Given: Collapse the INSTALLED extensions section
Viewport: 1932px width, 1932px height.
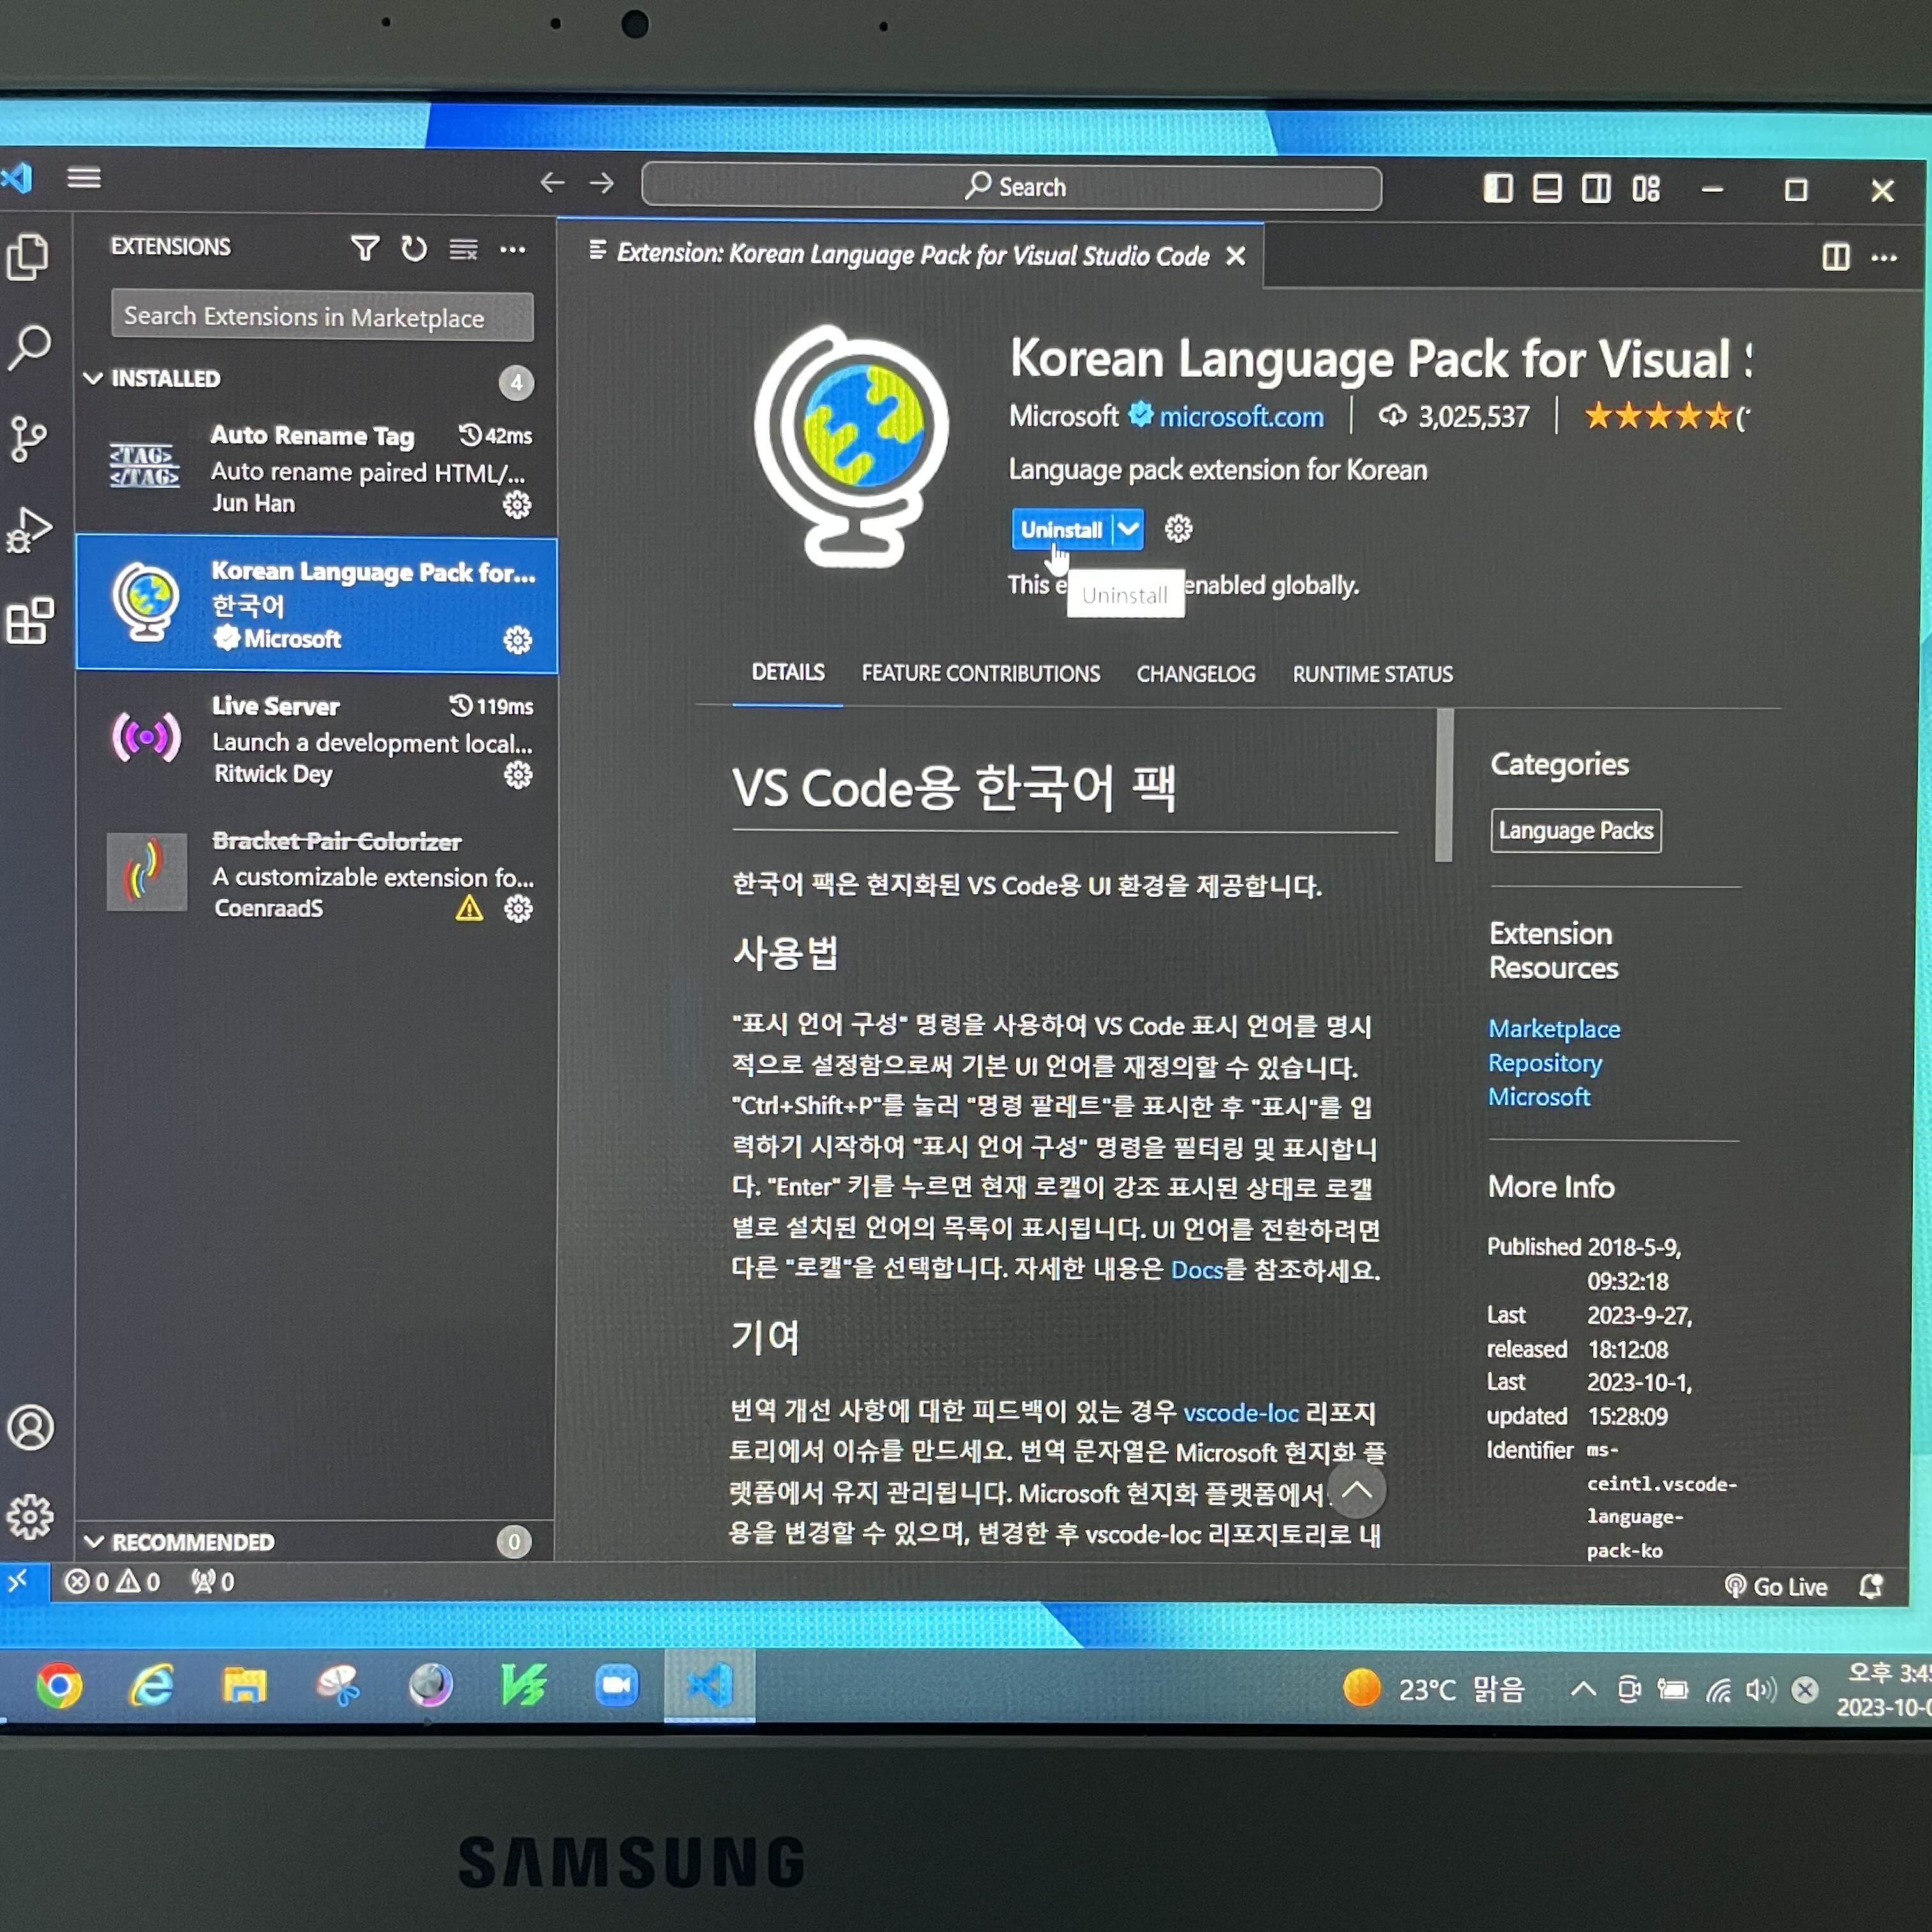Looking at the screenshot, I should [94, 378].
